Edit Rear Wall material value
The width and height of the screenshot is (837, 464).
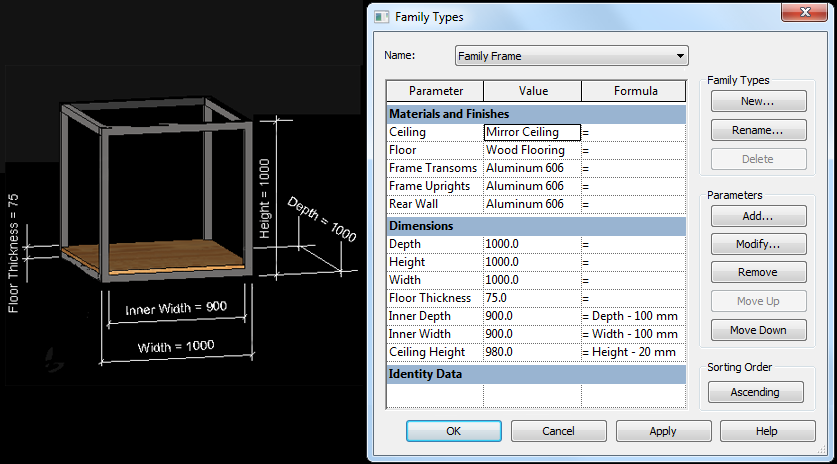(532, 204)
